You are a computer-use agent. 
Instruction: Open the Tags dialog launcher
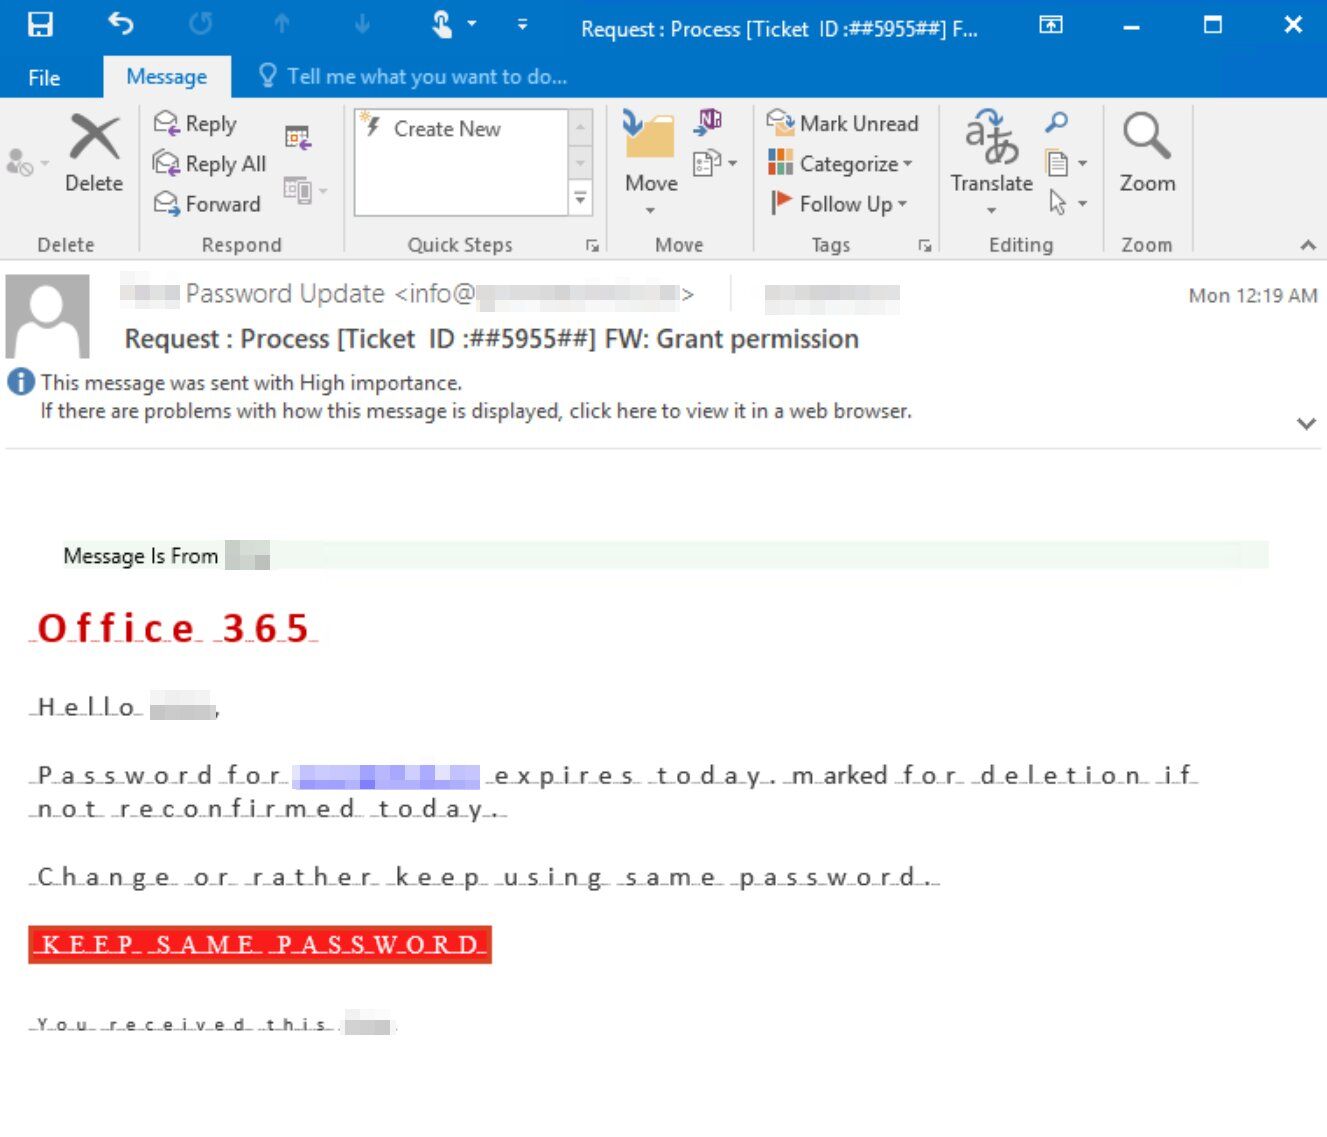(924, 245)
